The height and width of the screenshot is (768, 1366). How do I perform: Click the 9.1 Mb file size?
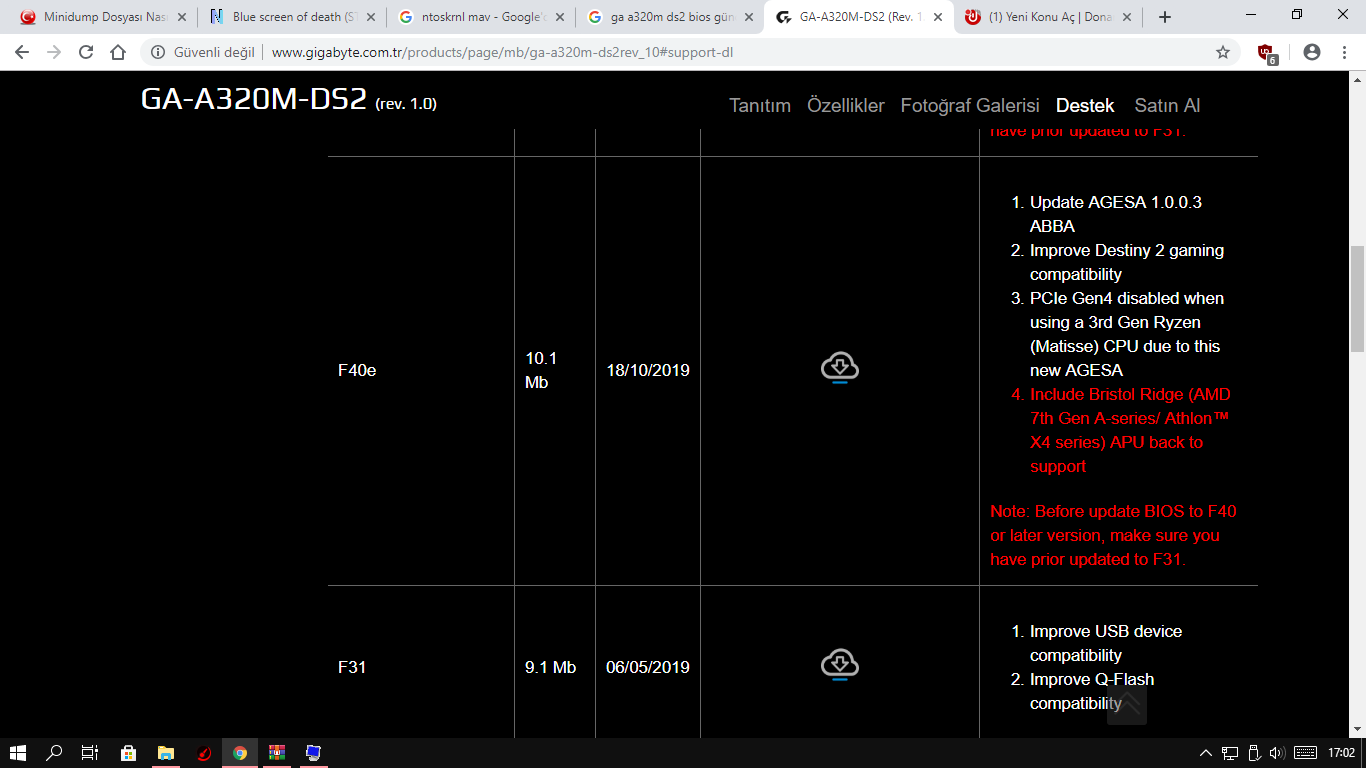(550, 667)
